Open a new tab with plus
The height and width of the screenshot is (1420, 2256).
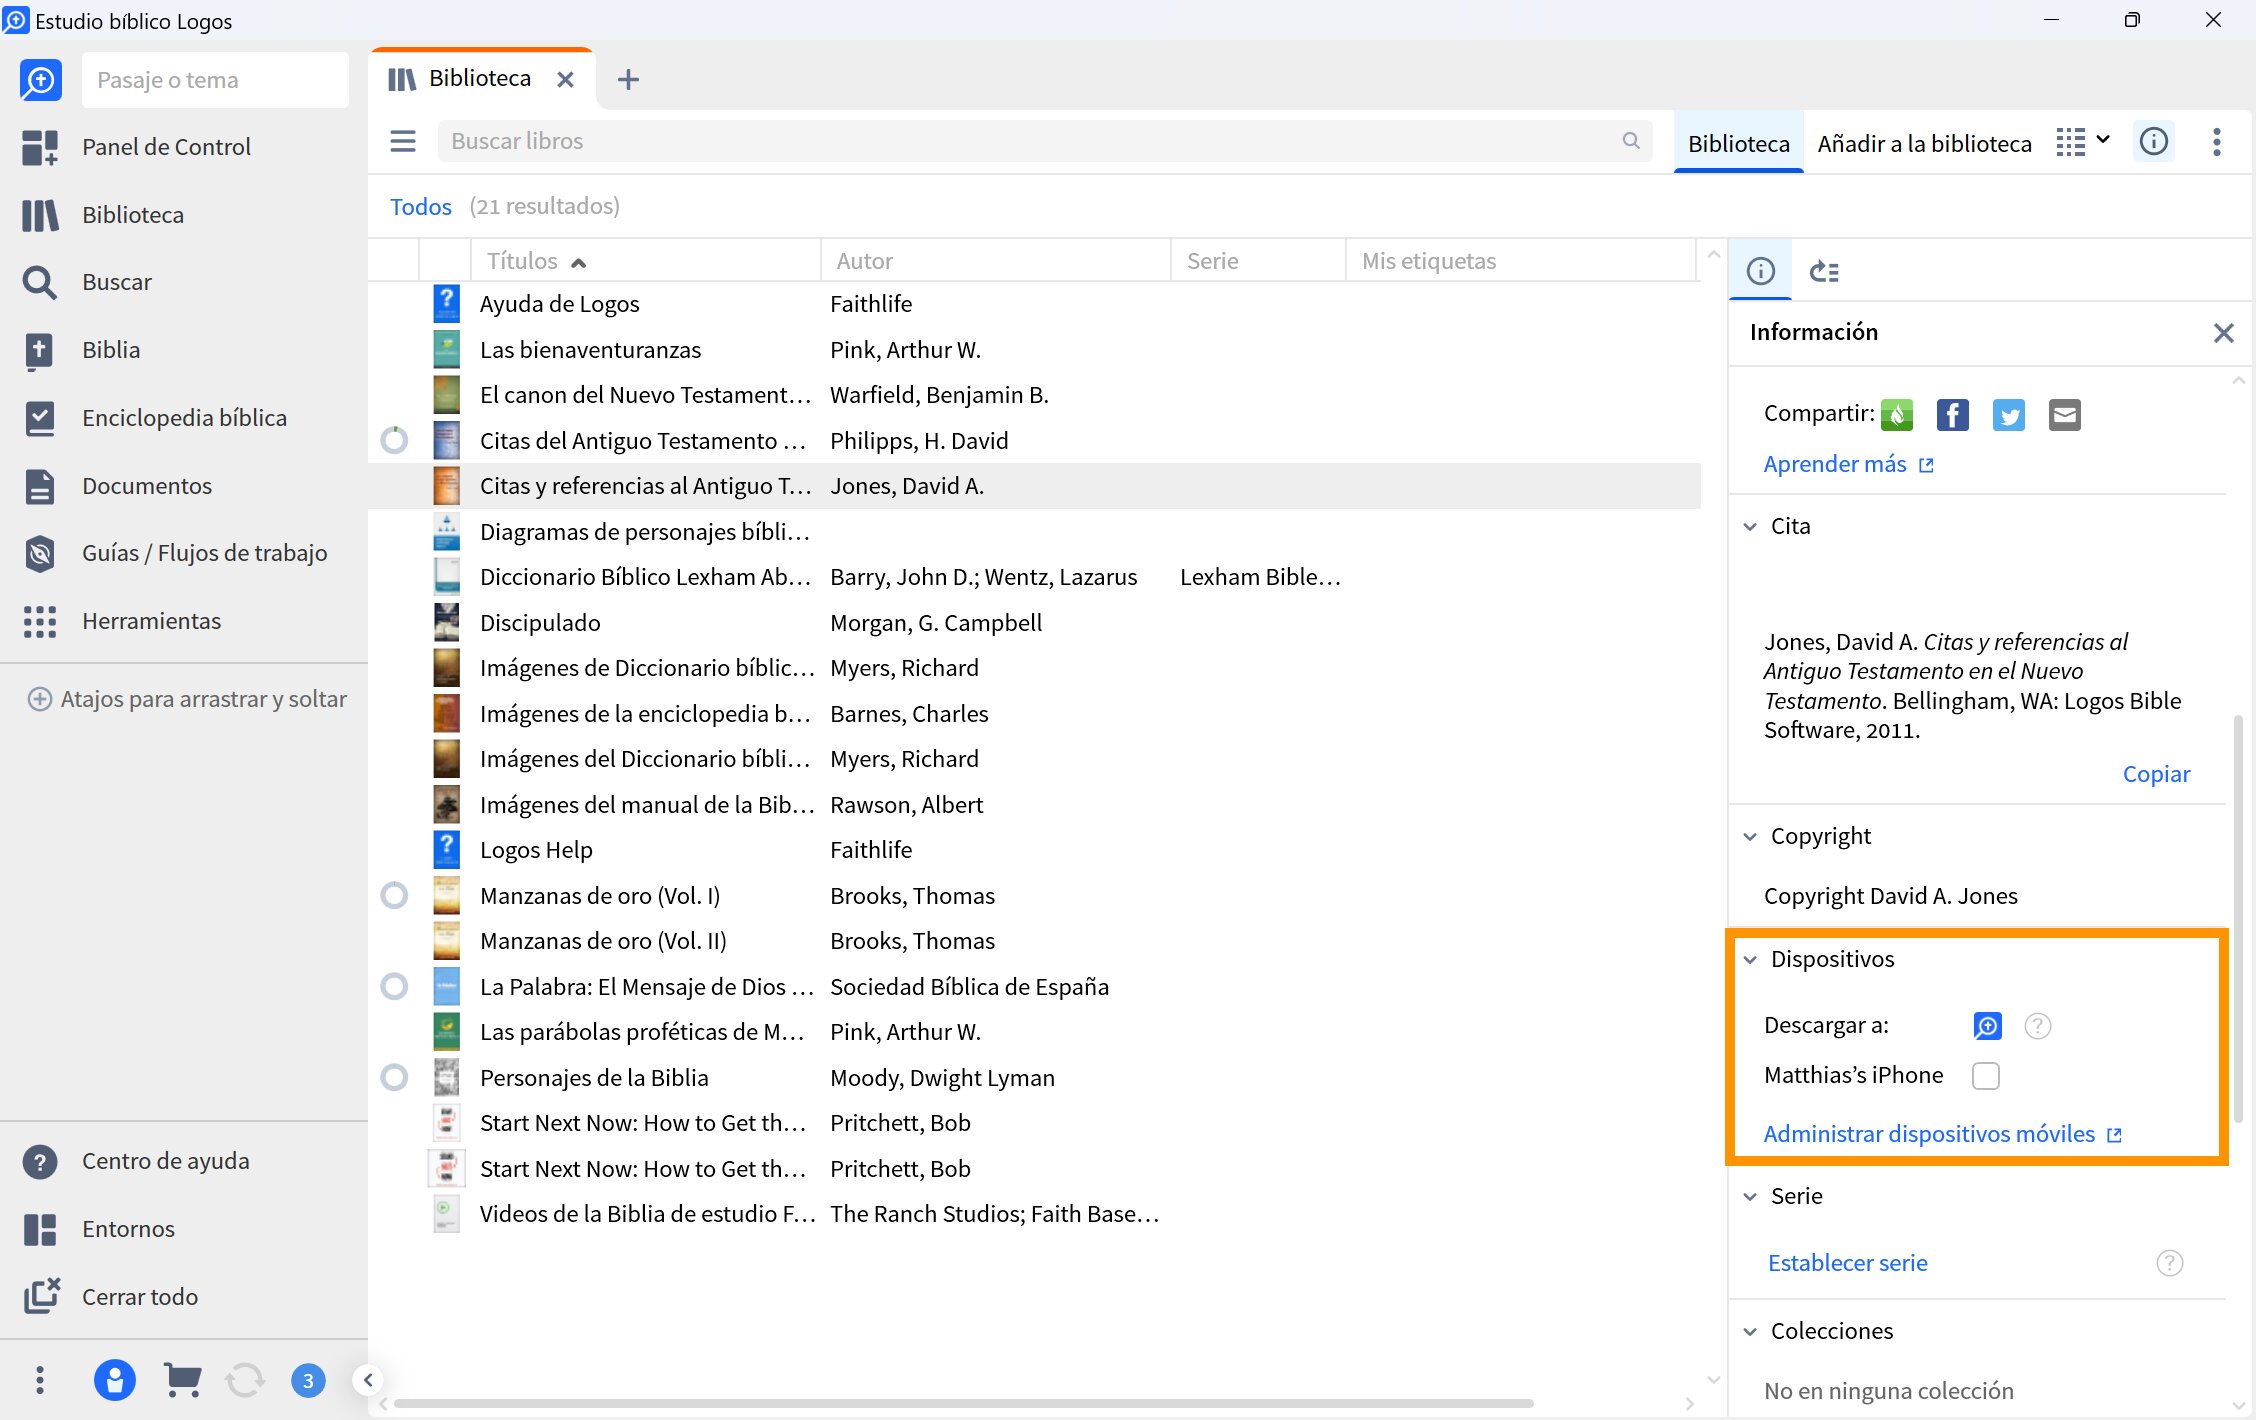[628, 79]
